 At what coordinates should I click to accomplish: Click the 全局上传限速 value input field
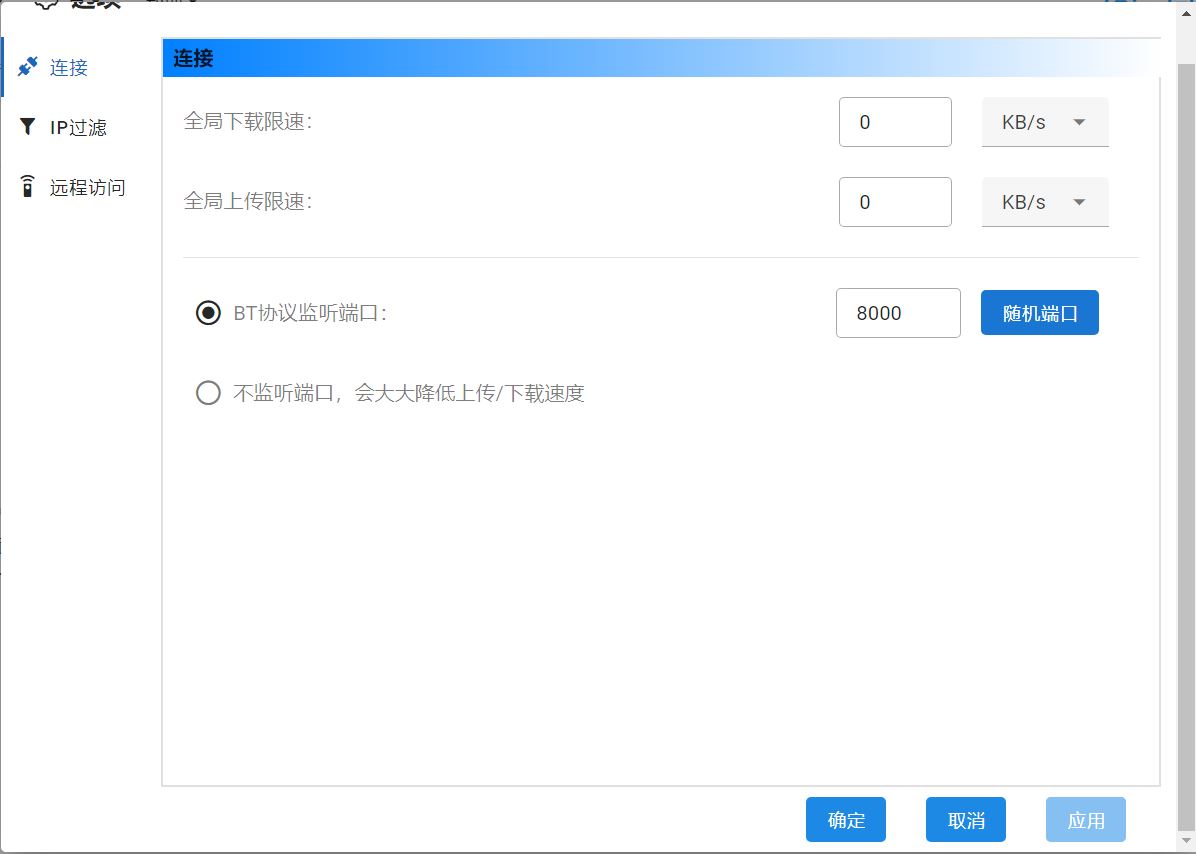tap(895, 202)
